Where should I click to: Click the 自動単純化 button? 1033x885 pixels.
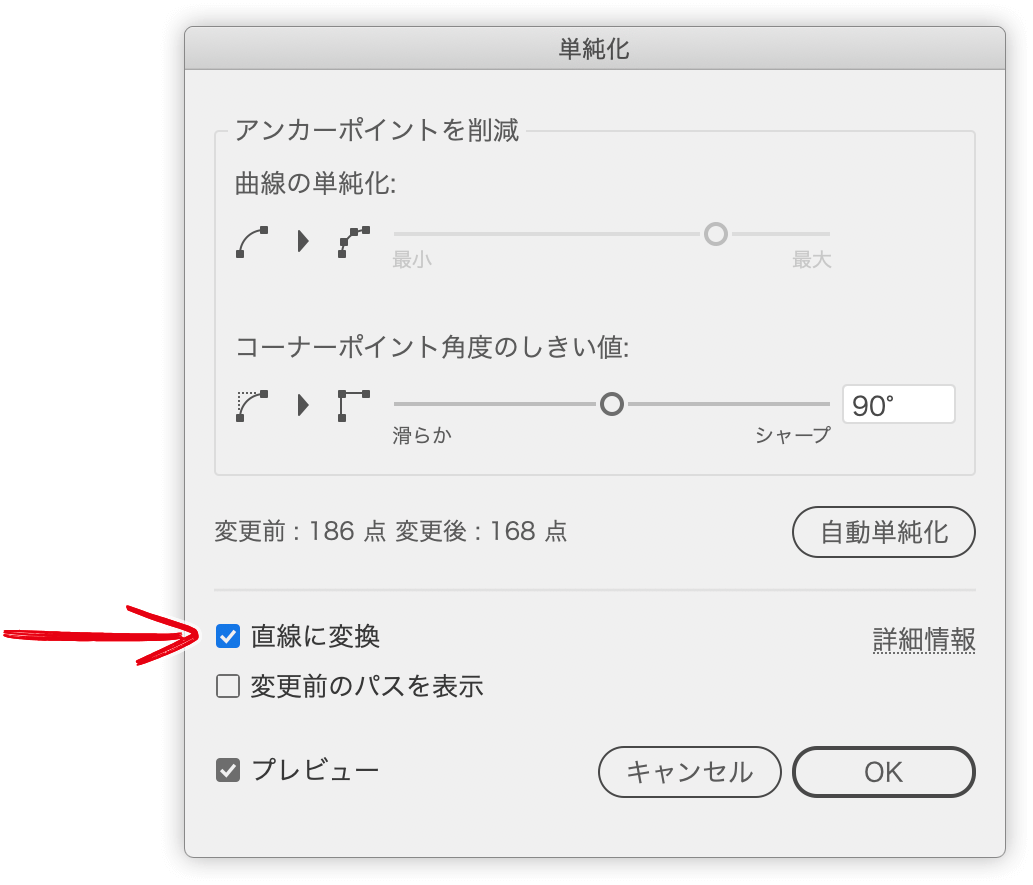click(883, 532)
